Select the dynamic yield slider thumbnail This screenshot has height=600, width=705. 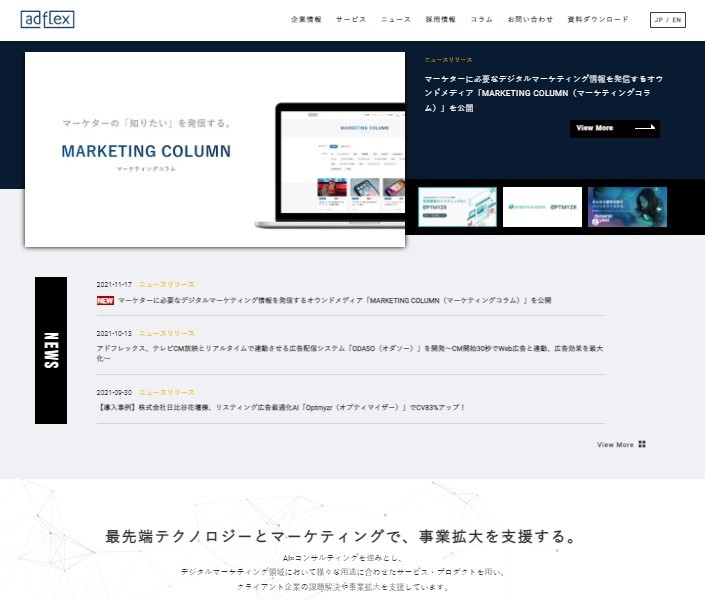click(627, 207)
